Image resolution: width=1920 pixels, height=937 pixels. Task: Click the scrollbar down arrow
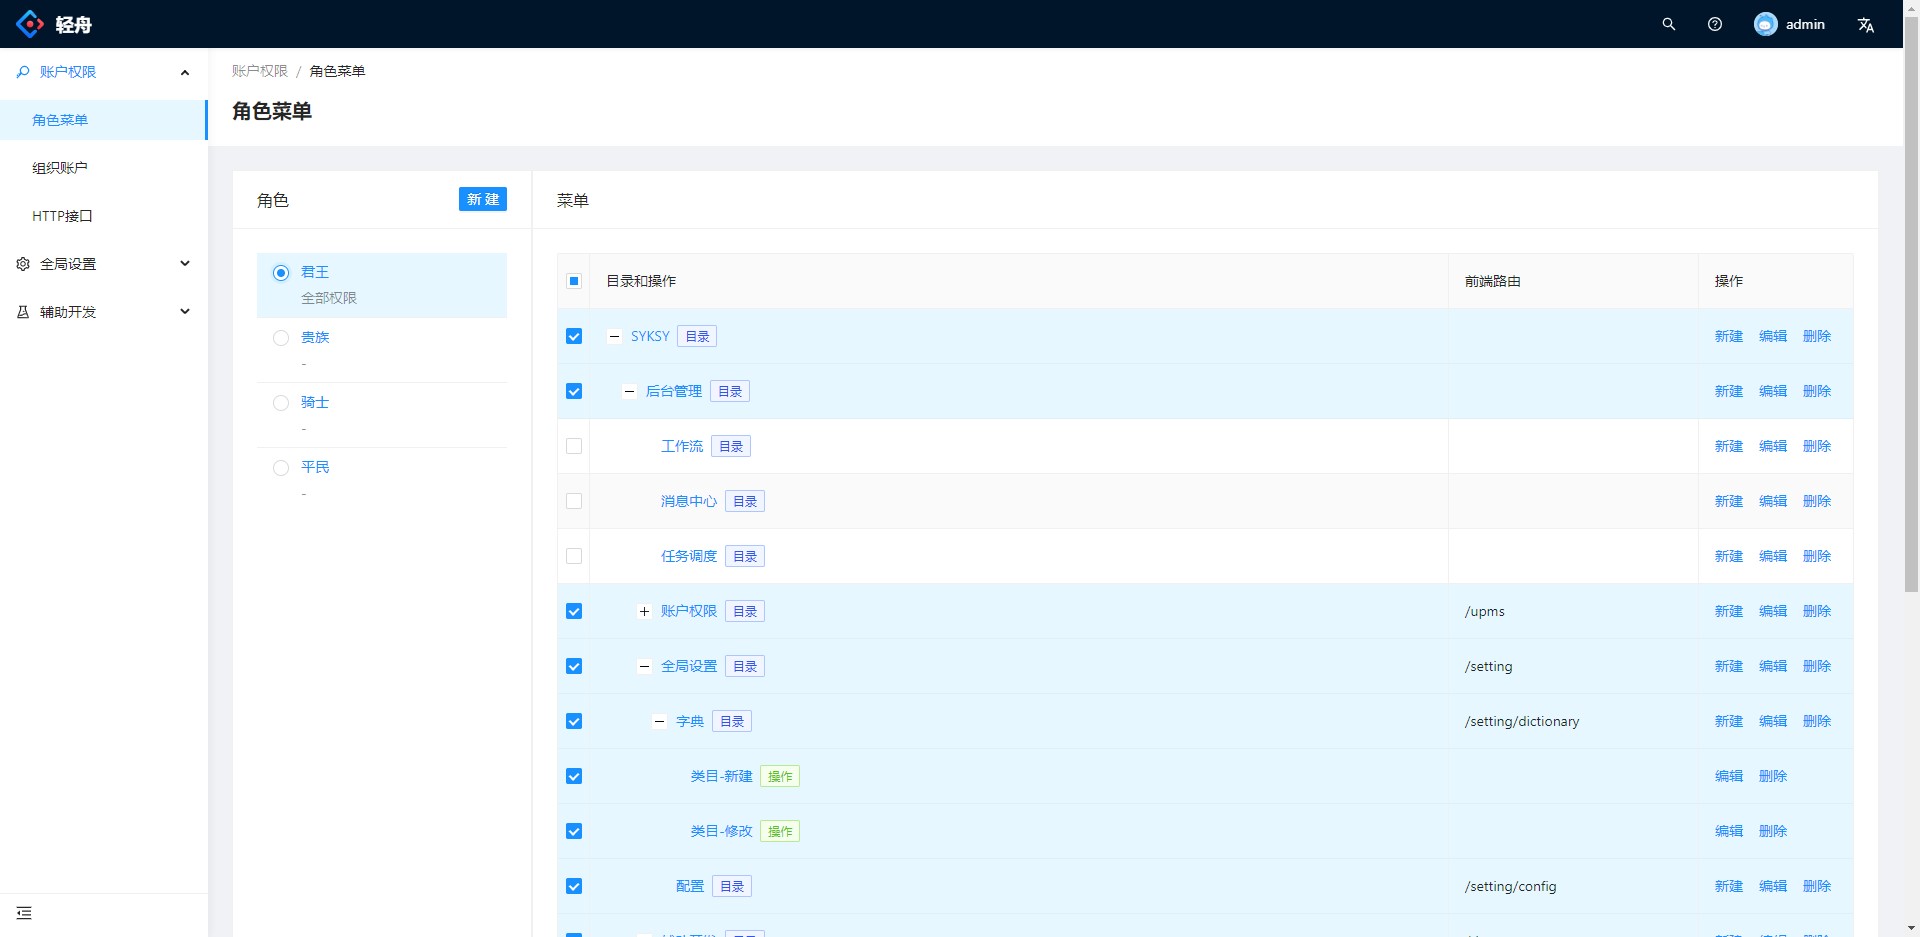[1911, 928]
